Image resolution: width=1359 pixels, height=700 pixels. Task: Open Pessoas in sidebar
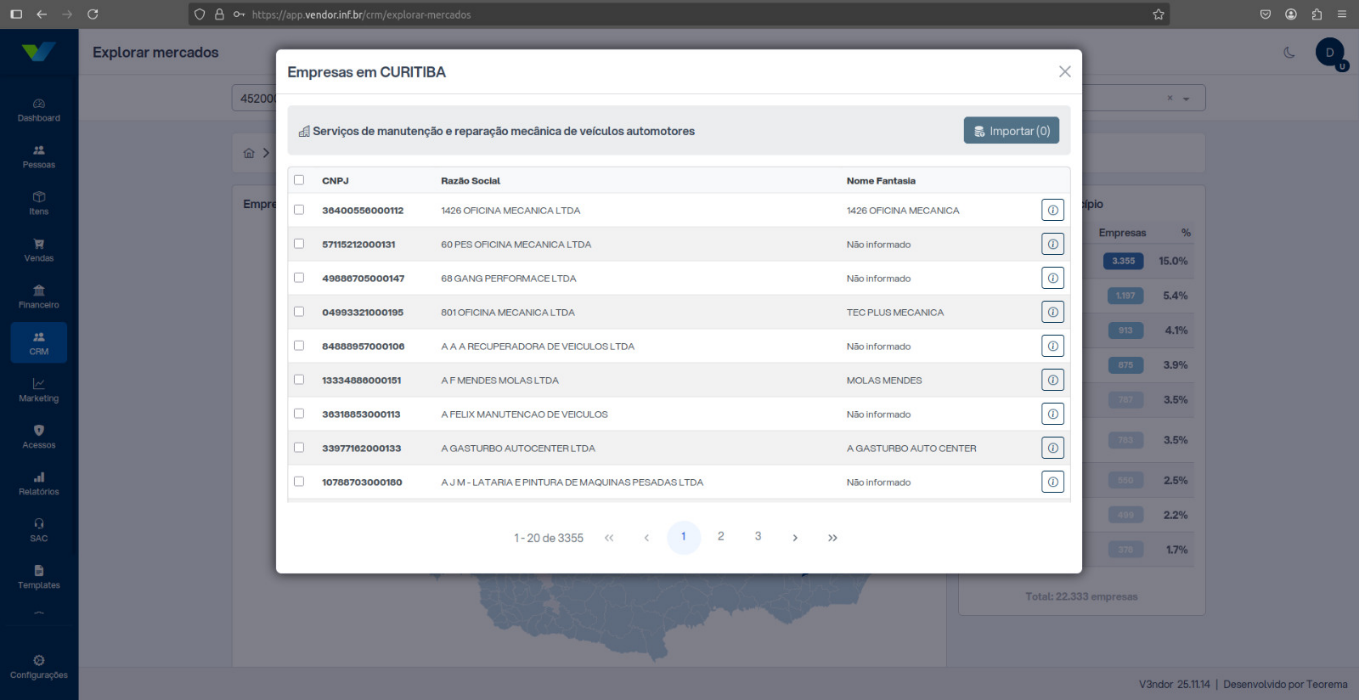tap(39, 157)
